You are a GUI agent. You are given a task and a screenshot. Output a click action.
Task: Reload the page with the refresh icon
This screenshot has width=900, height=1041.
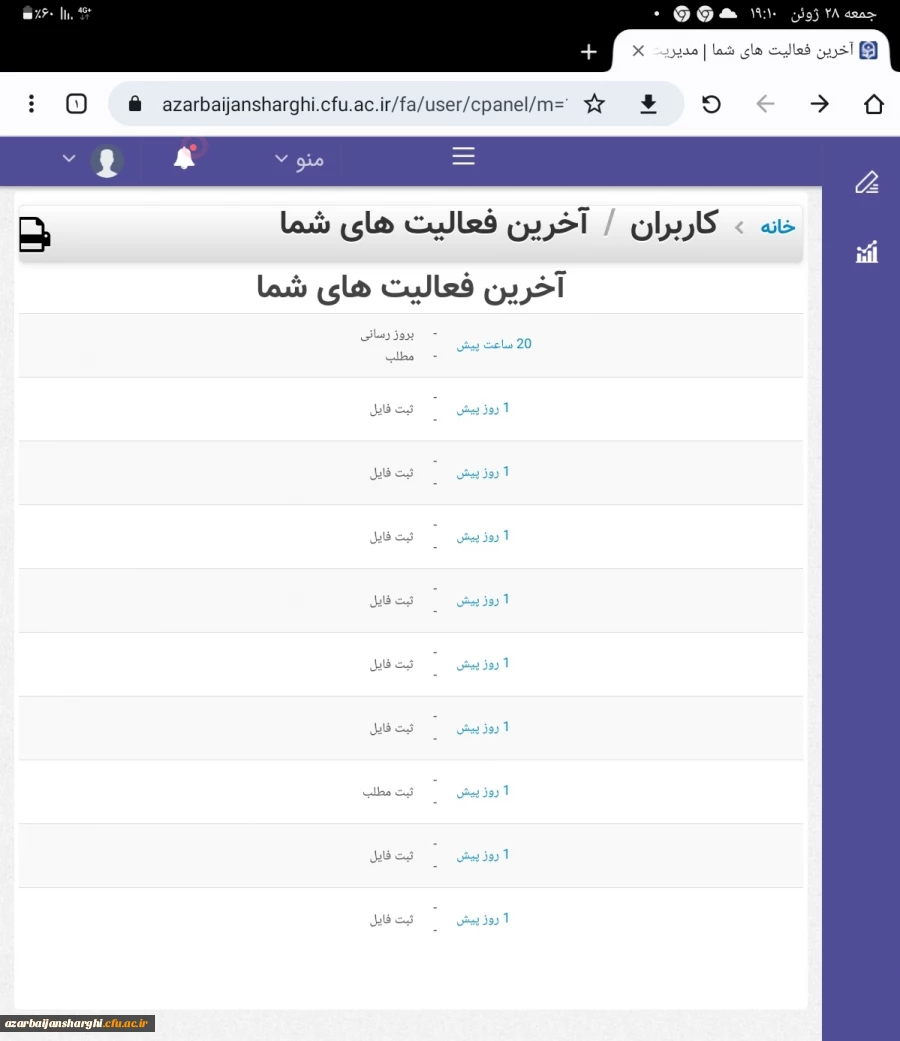pos(711,103)
